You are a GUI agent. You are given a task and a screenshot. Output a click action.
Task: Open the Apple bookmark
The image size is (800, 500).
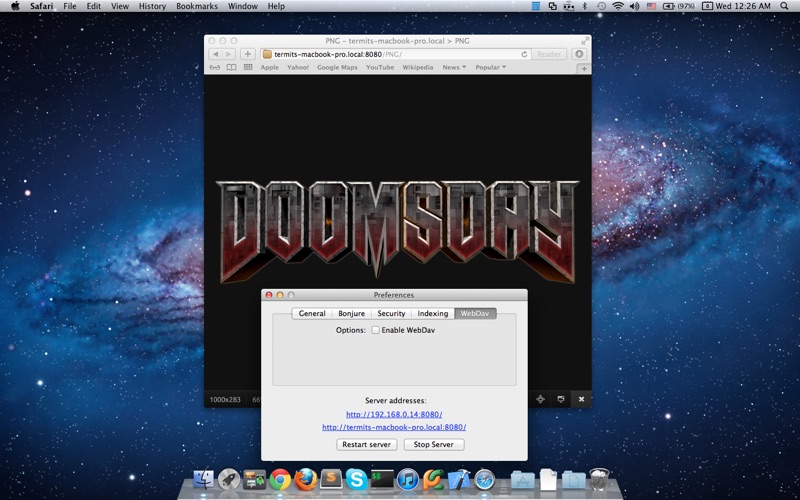pos(269,67)
